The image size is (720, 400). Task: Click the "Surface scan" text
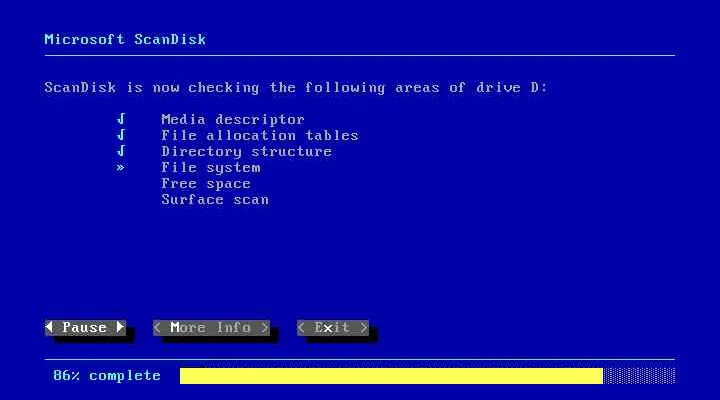215,200
